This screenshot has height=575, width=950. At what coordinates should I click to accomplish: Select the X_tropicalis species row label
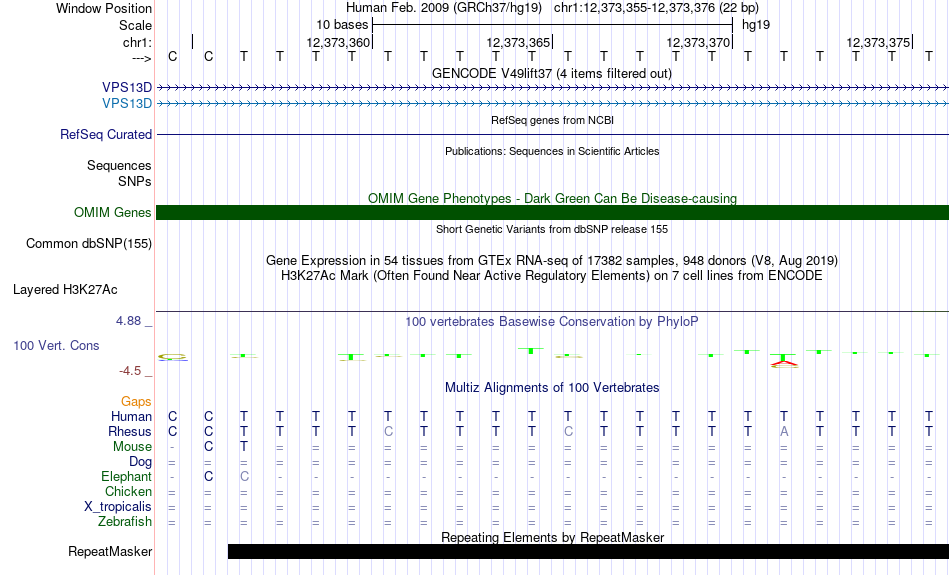click(118, 507)
